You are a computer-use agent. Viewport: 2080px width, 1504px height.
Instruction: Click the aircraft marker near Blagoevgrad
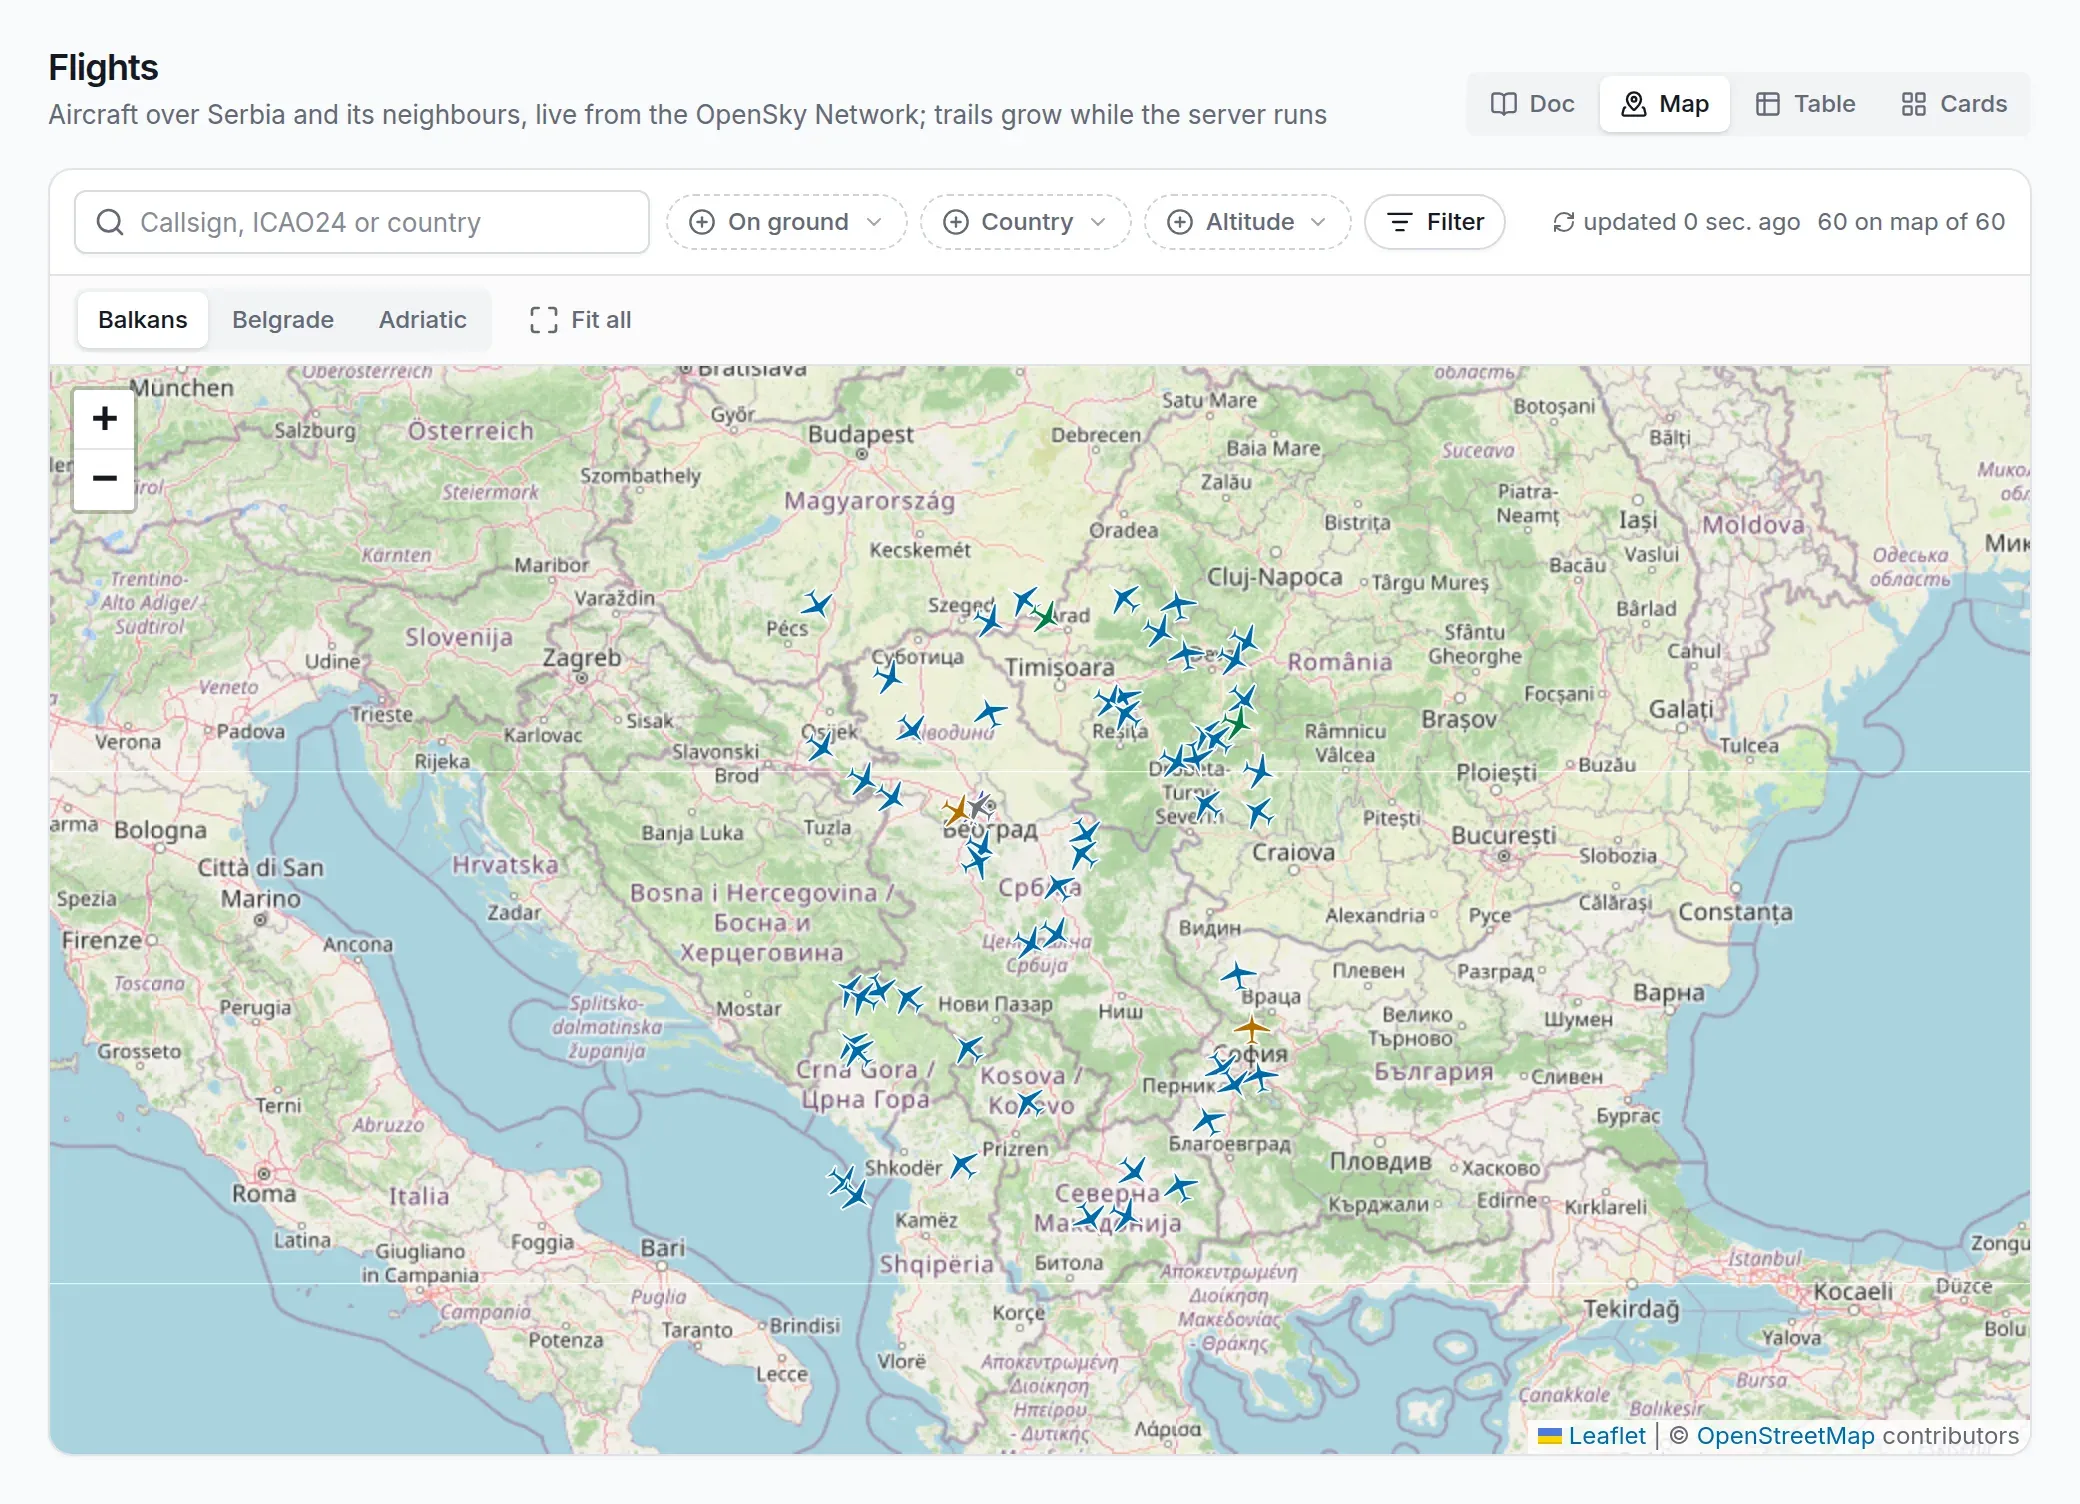tap(1209, 1120)
